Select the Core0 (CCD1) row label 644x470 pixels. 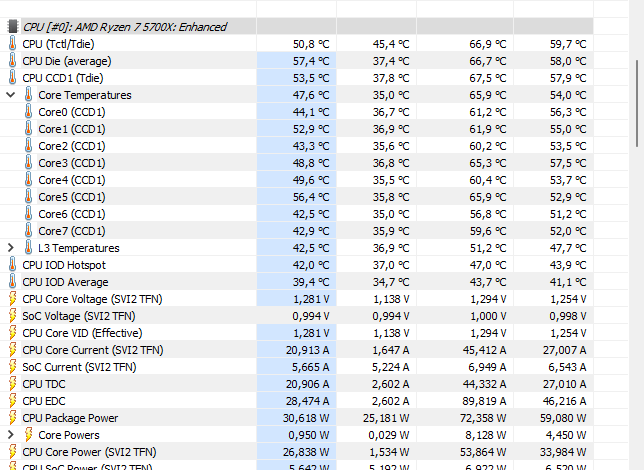coord(72,112)
